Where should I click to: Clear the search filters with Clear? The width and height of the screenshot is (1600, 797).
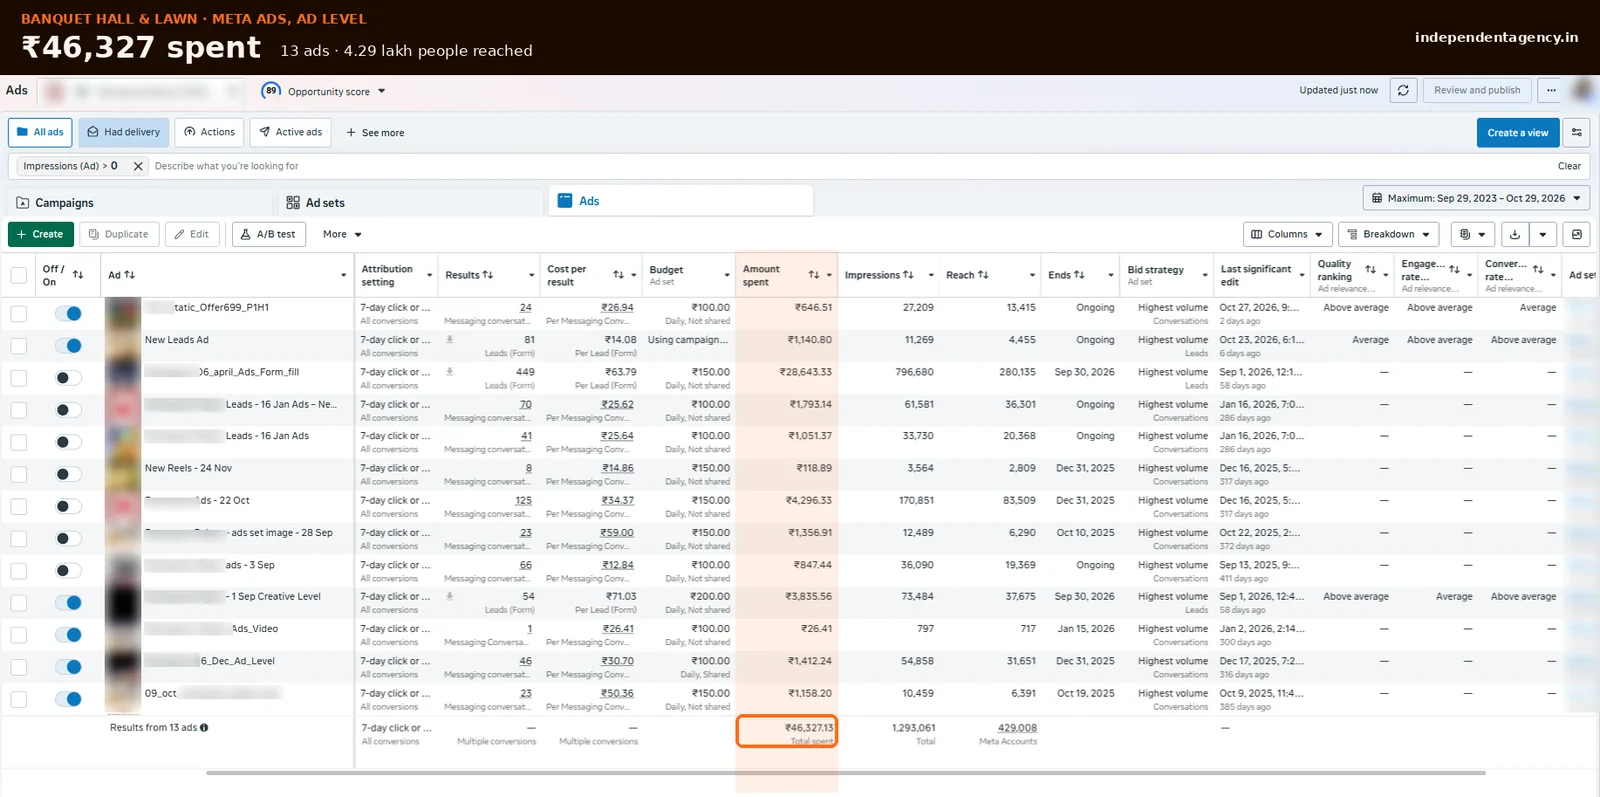[x=1569, y=166]
